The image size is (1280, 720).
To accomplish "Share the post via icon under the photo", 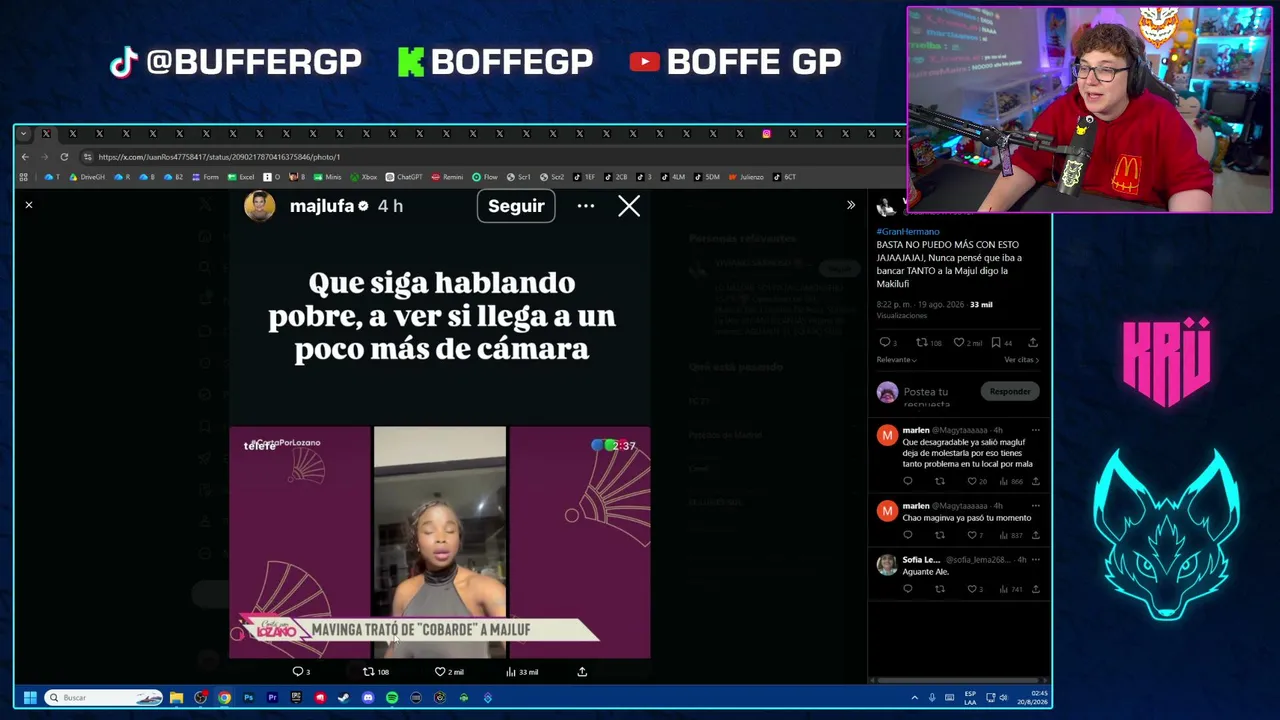I will [x=582, y=672].
